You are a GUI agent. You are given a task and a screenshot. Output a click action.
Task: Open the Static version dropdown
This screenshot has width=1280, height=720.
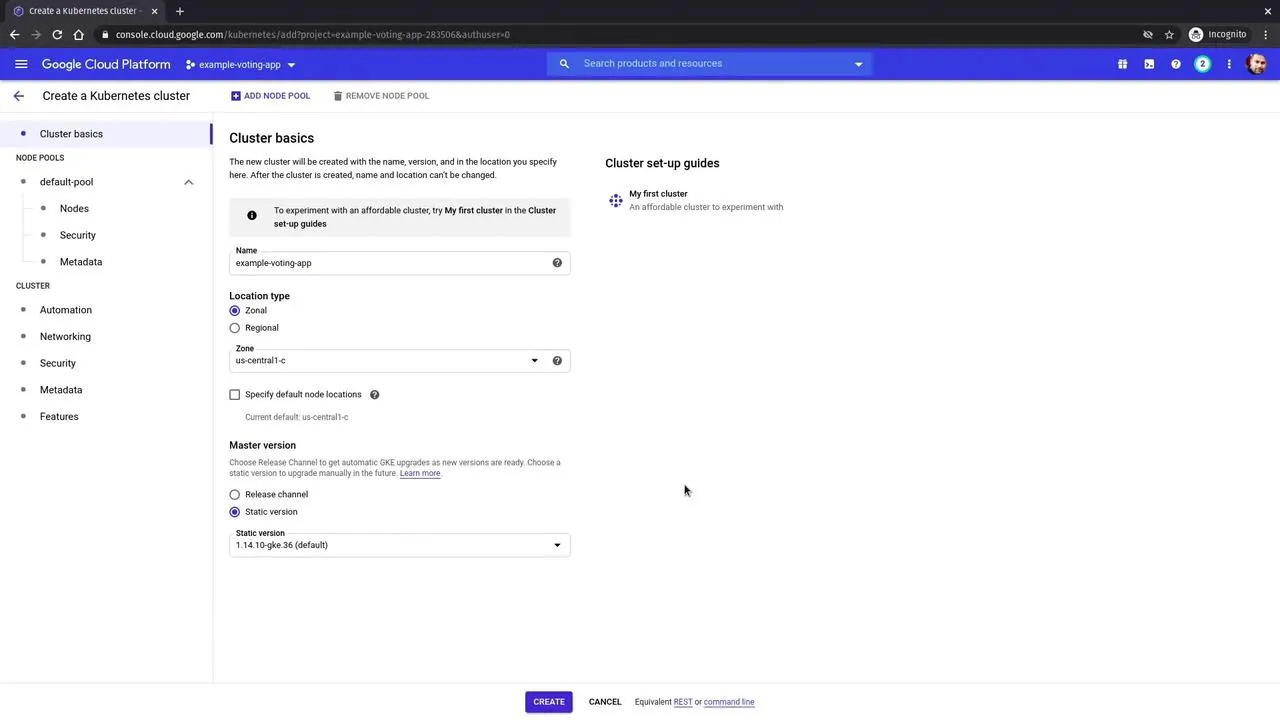pos(556,545)
